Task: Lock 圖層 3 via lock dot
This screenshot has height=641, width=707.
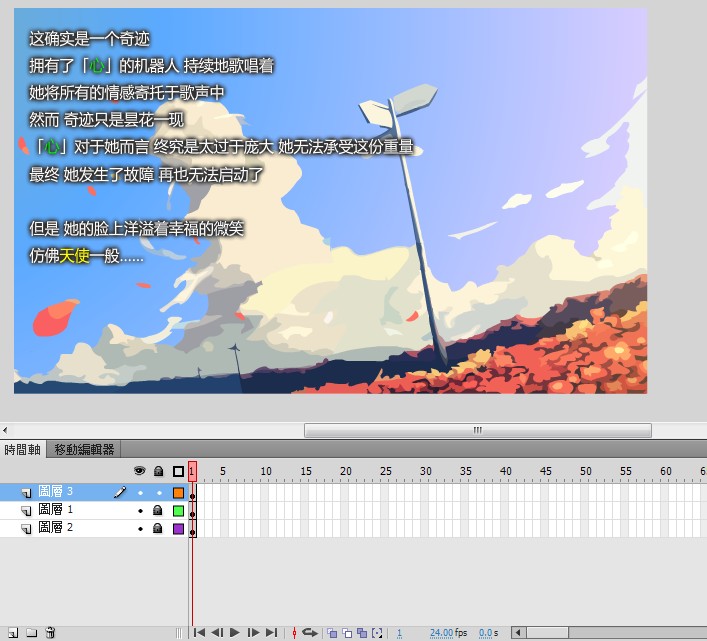Action: pos(159,493)
